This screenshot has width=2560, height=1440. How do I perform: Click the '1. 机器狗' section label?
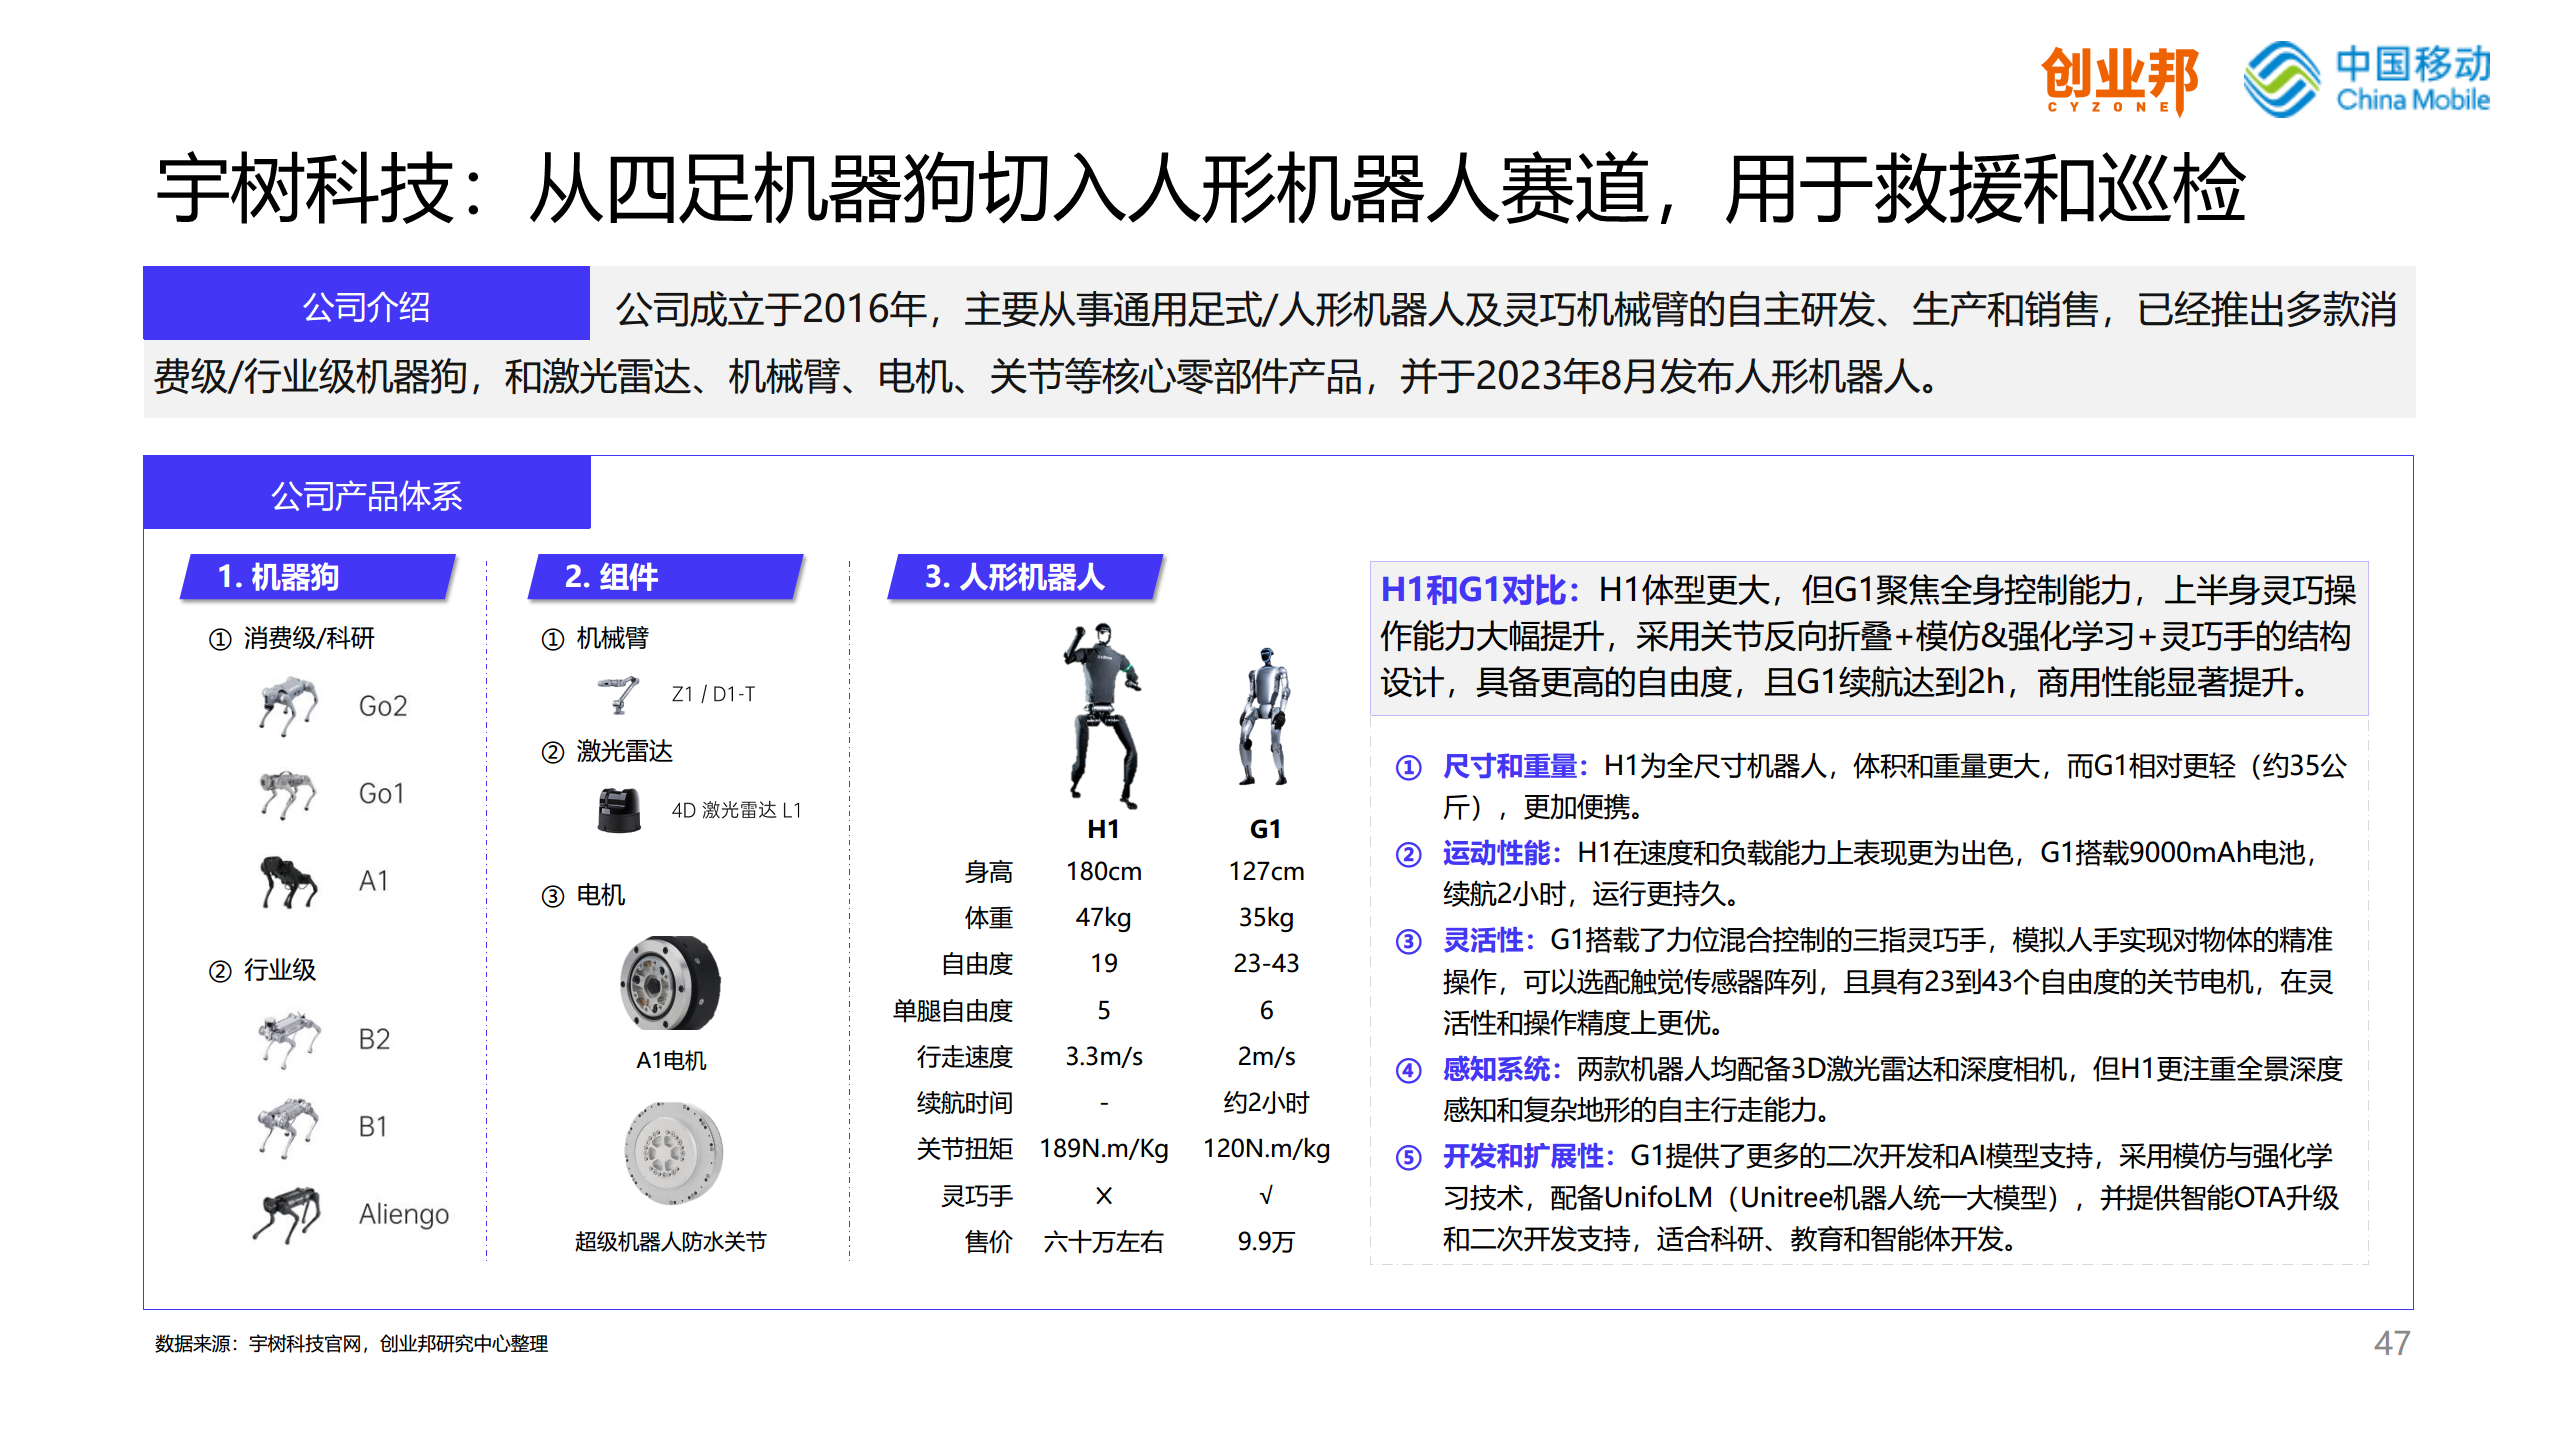pyautogui.click(x=318, y=577)
